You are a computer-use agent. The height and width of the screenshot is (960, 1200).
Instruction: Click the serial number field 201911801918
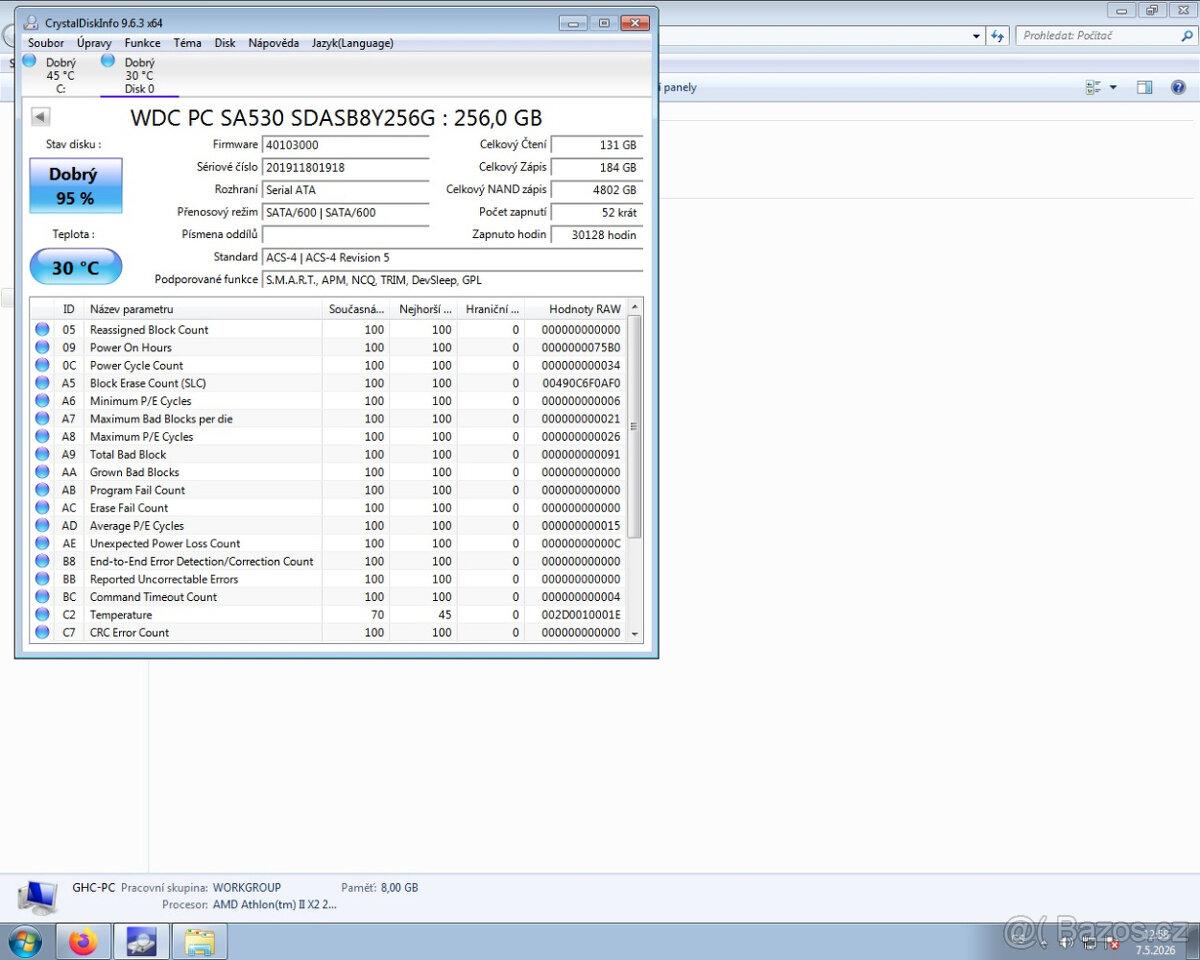(345, 167)
